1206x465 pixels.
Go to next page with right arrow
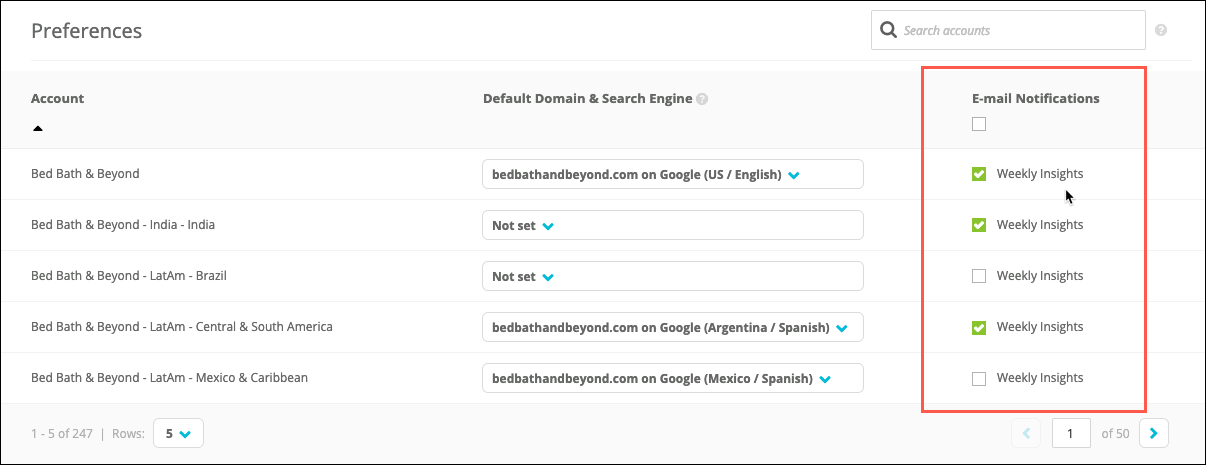pos(1154,433)
